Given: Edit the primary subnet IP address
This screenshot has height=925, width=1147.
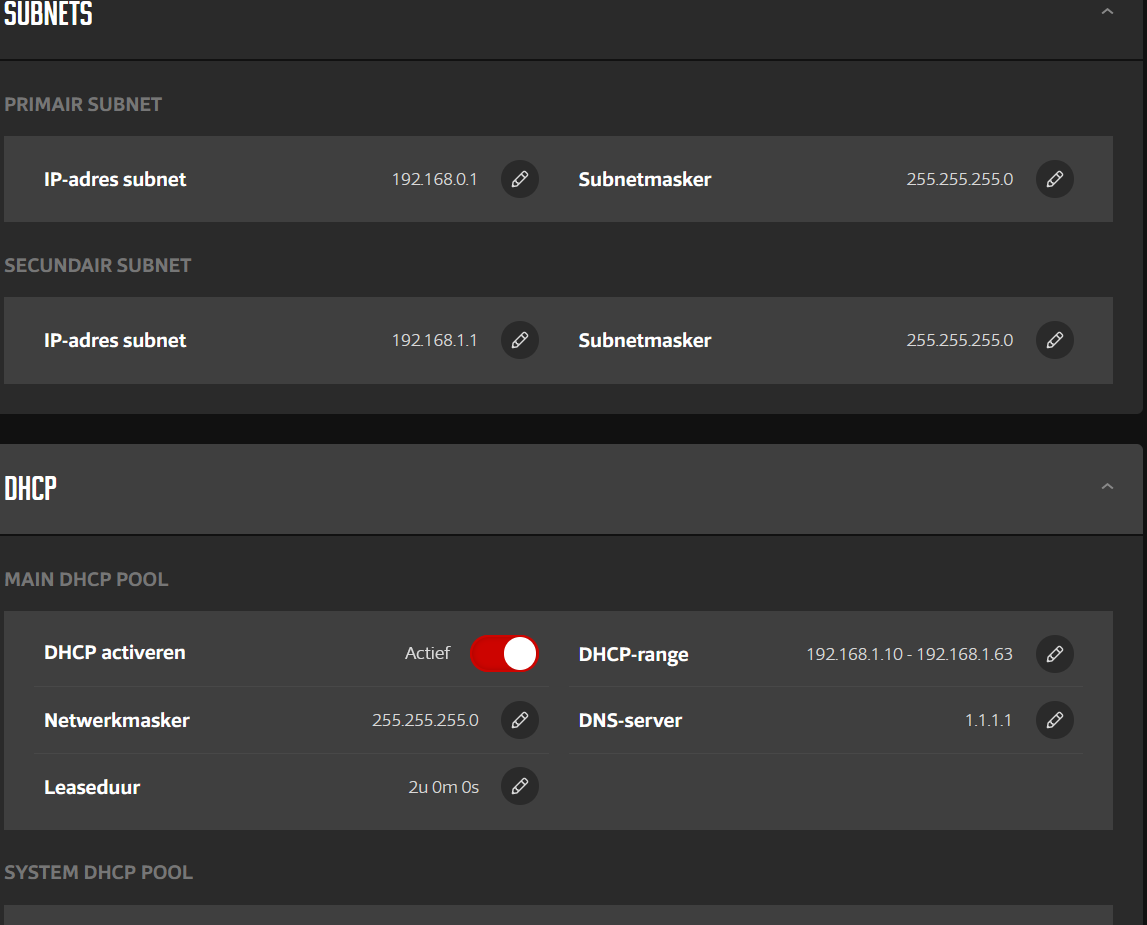Looking at the screenshot, I should click(x=519, y=180).
